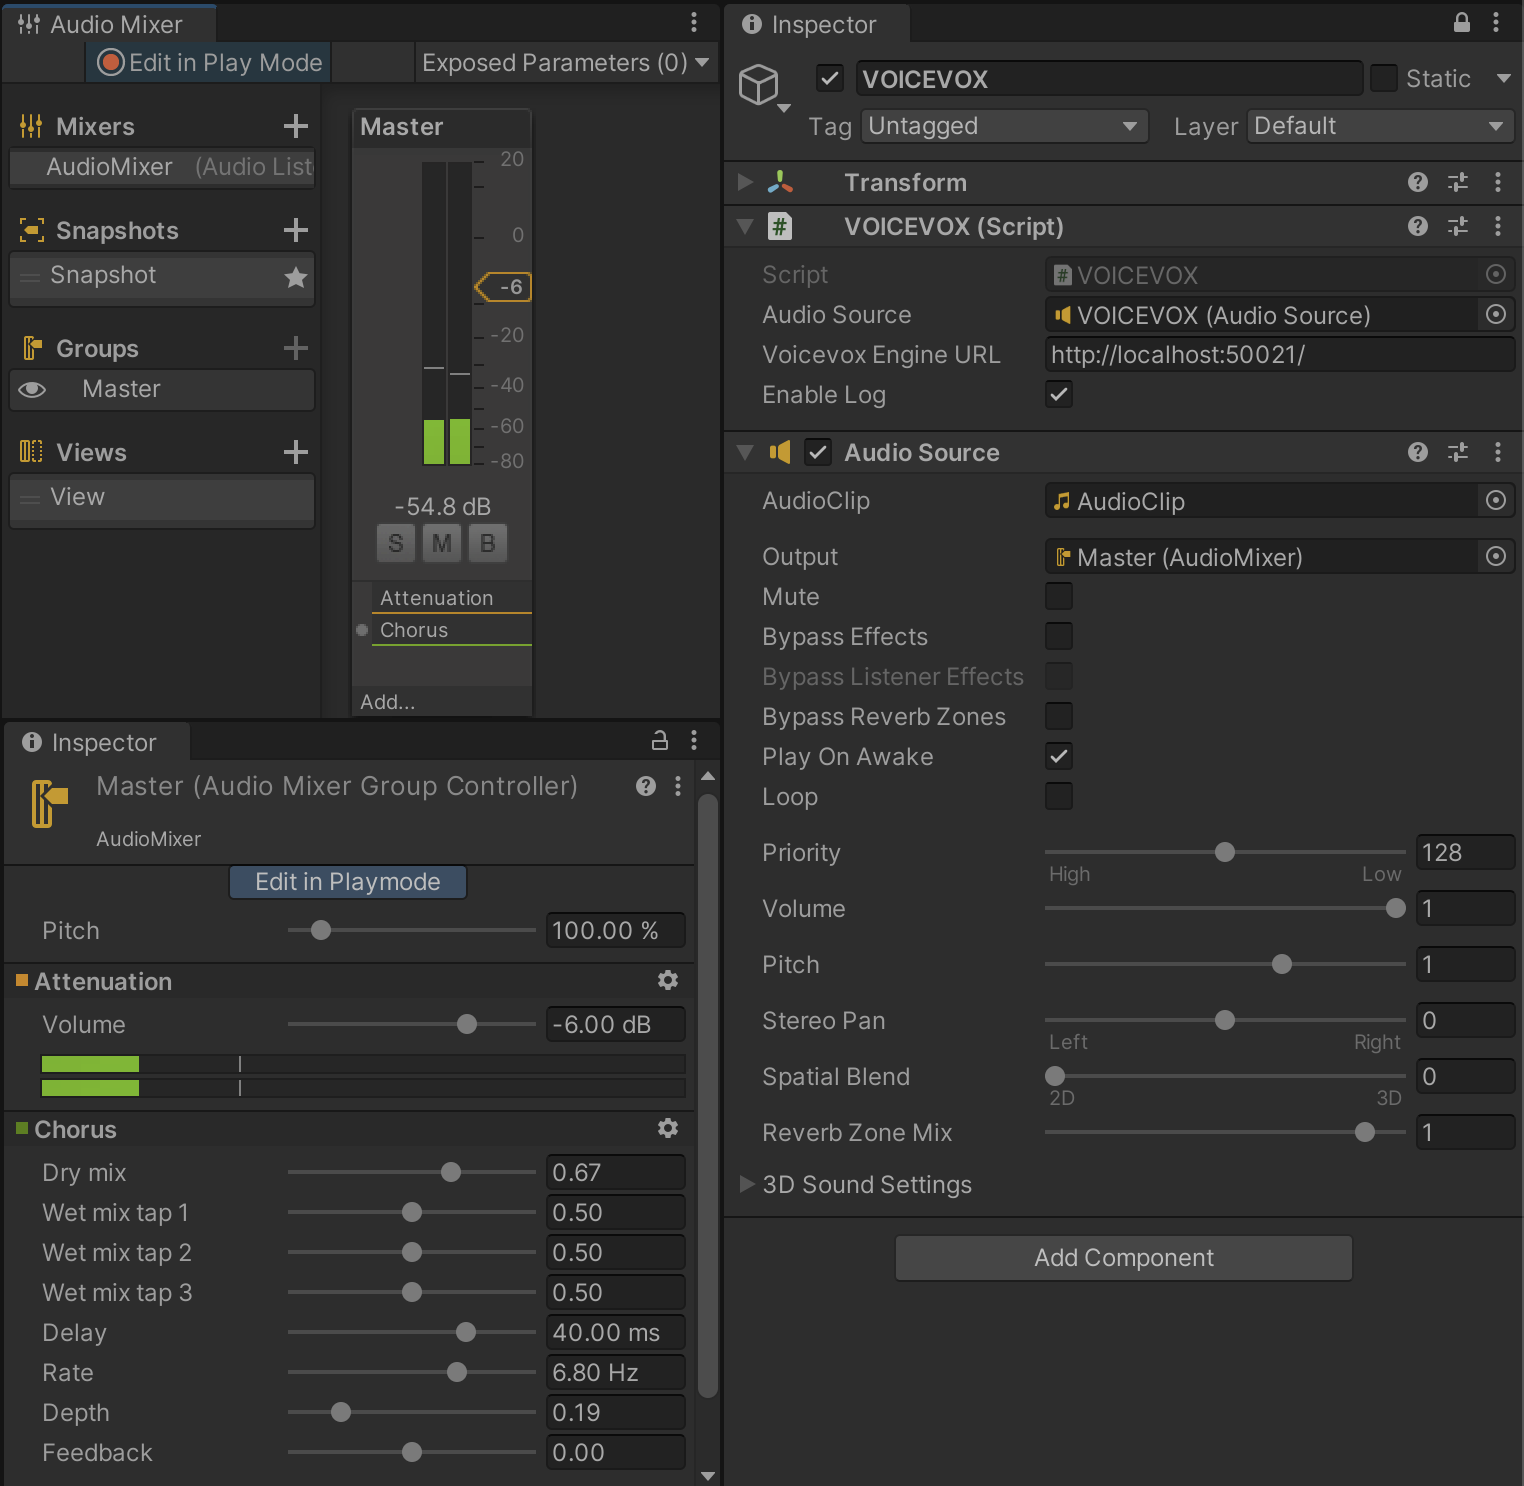
Task: Uncheck Play On Awake on the Audio Source
Action: point(1059,756)
